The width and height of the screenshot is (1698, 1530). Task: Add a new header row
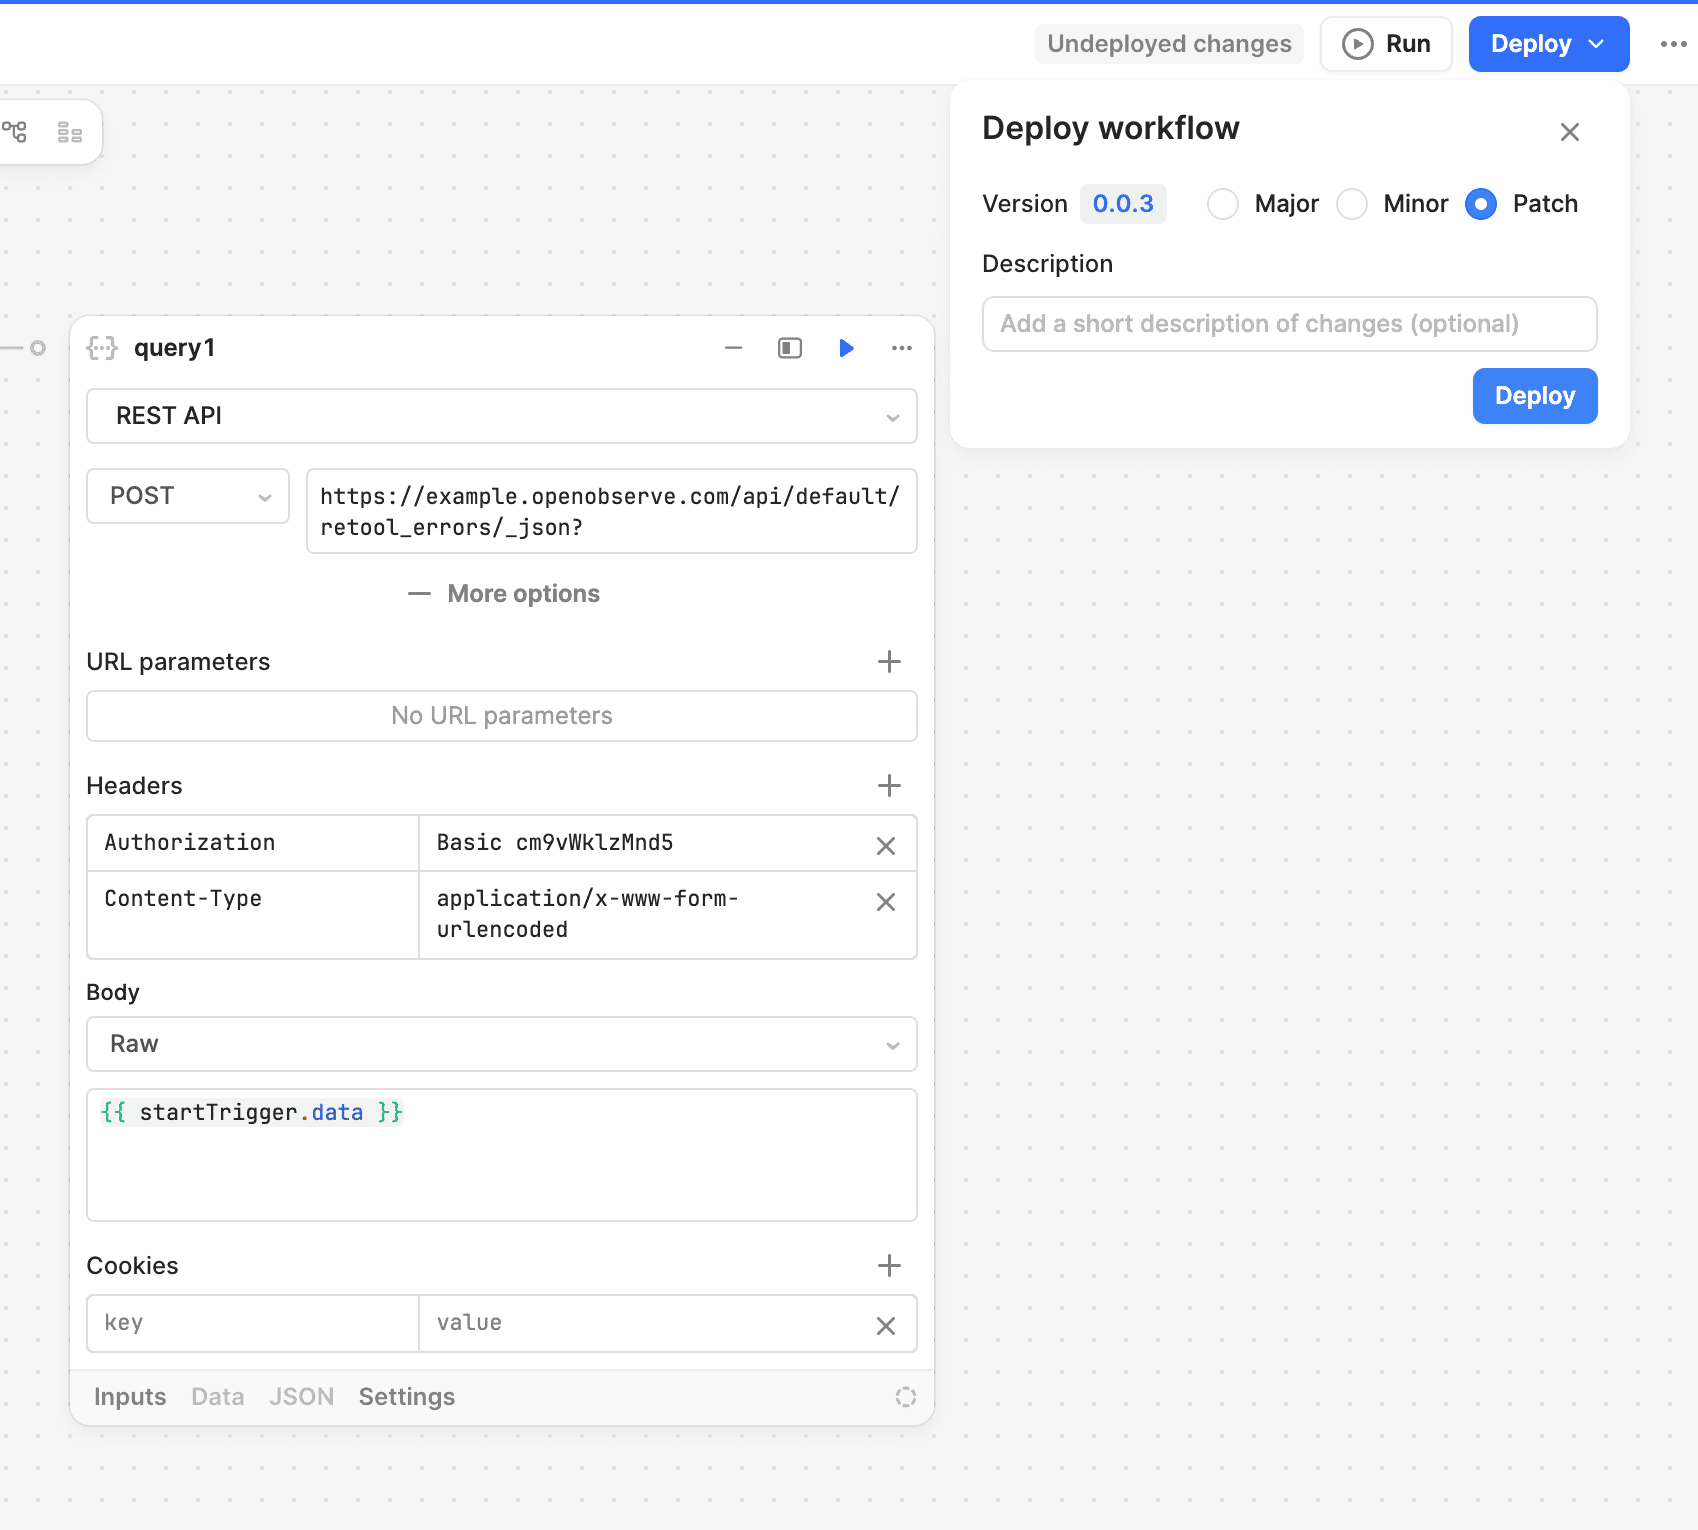tap(888, 786)
